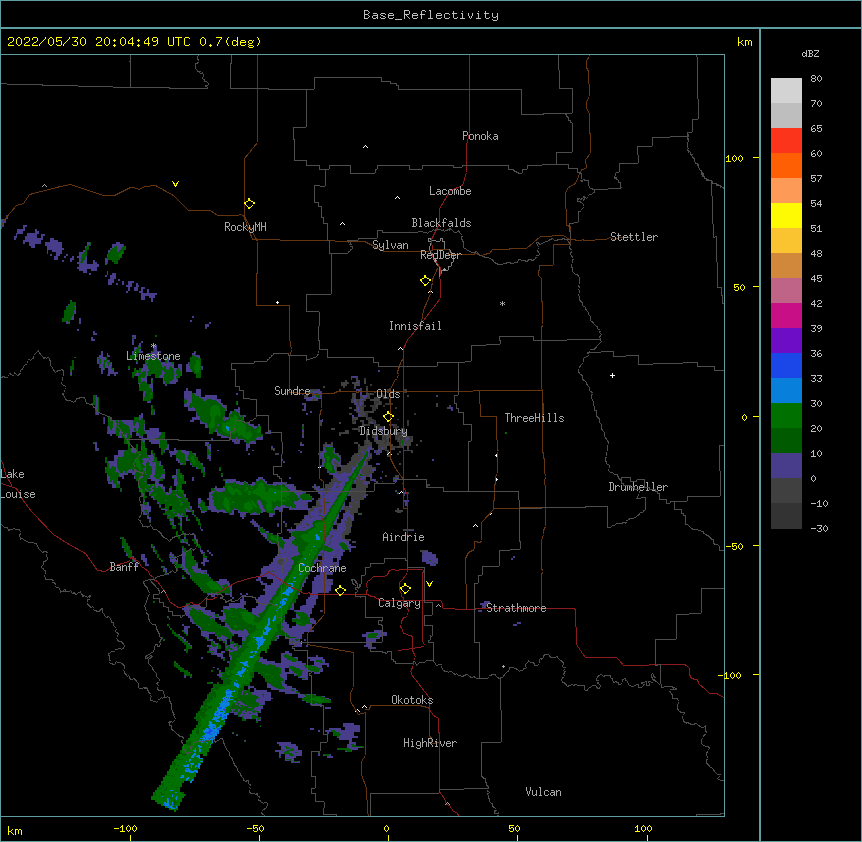Click the yellow V marker east of Calgary
862x842 pixels.
tap(429, 584)
